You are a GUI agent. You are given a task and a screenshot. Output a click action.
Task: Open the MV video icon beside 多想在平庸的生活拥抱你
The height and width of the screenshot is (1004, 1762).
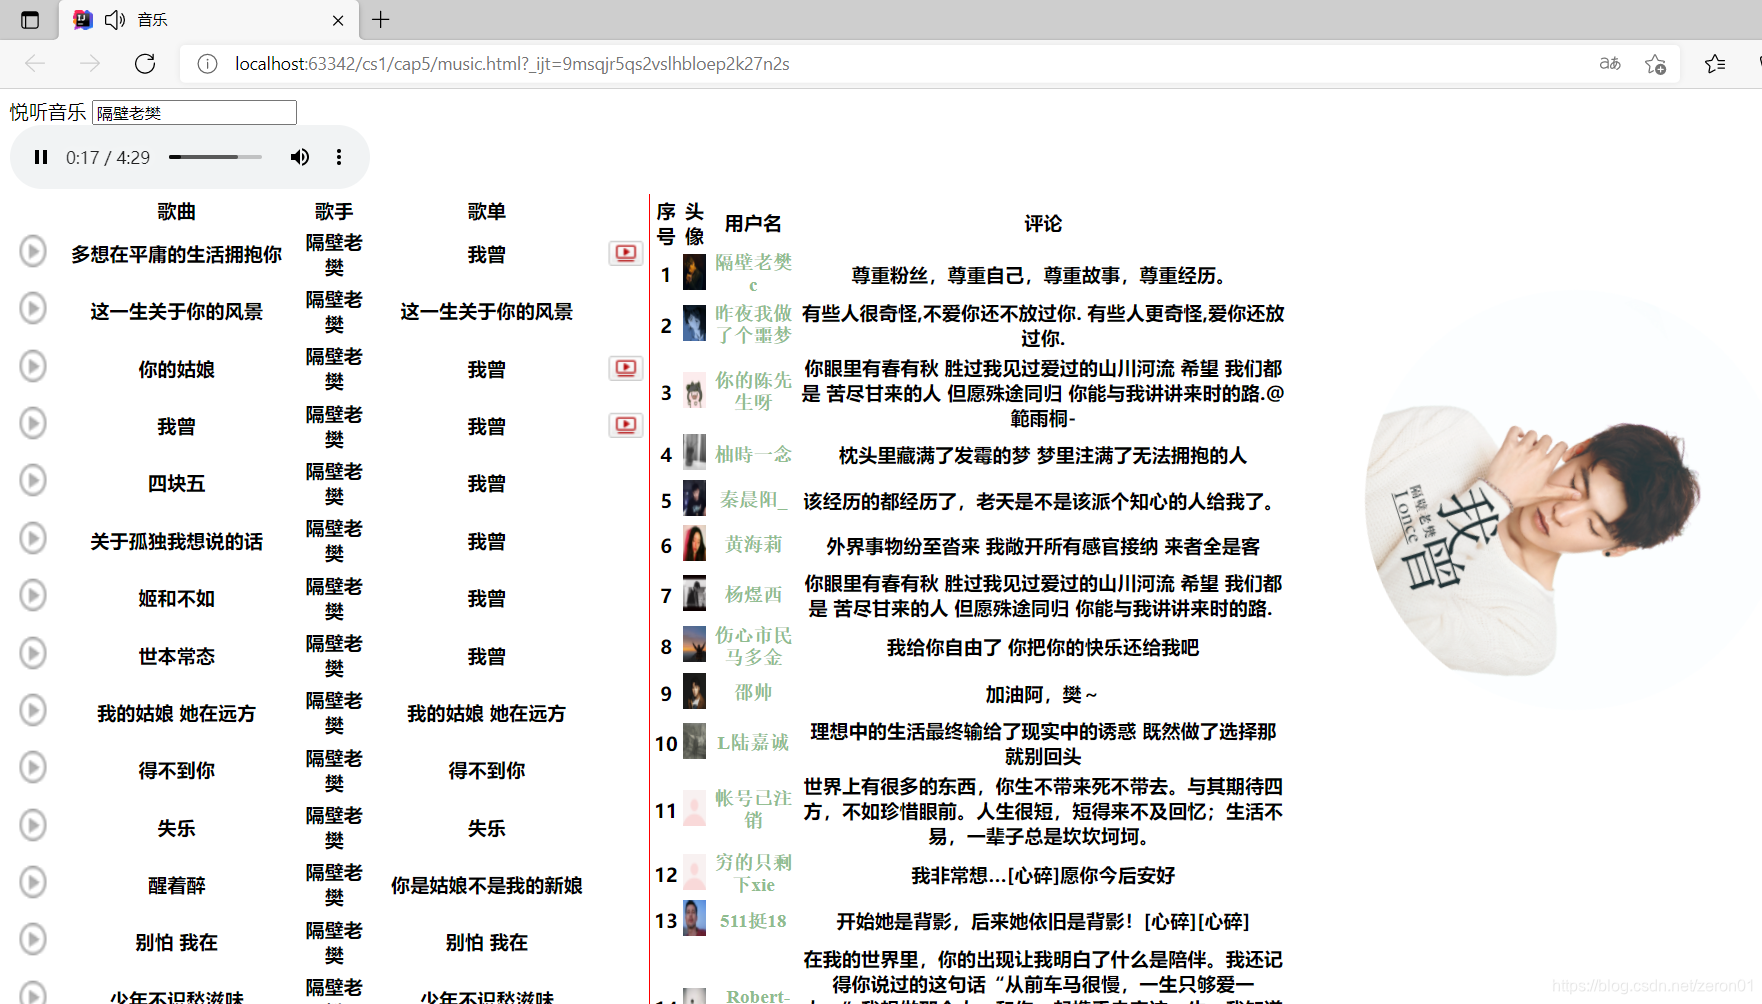pos(626,254)
